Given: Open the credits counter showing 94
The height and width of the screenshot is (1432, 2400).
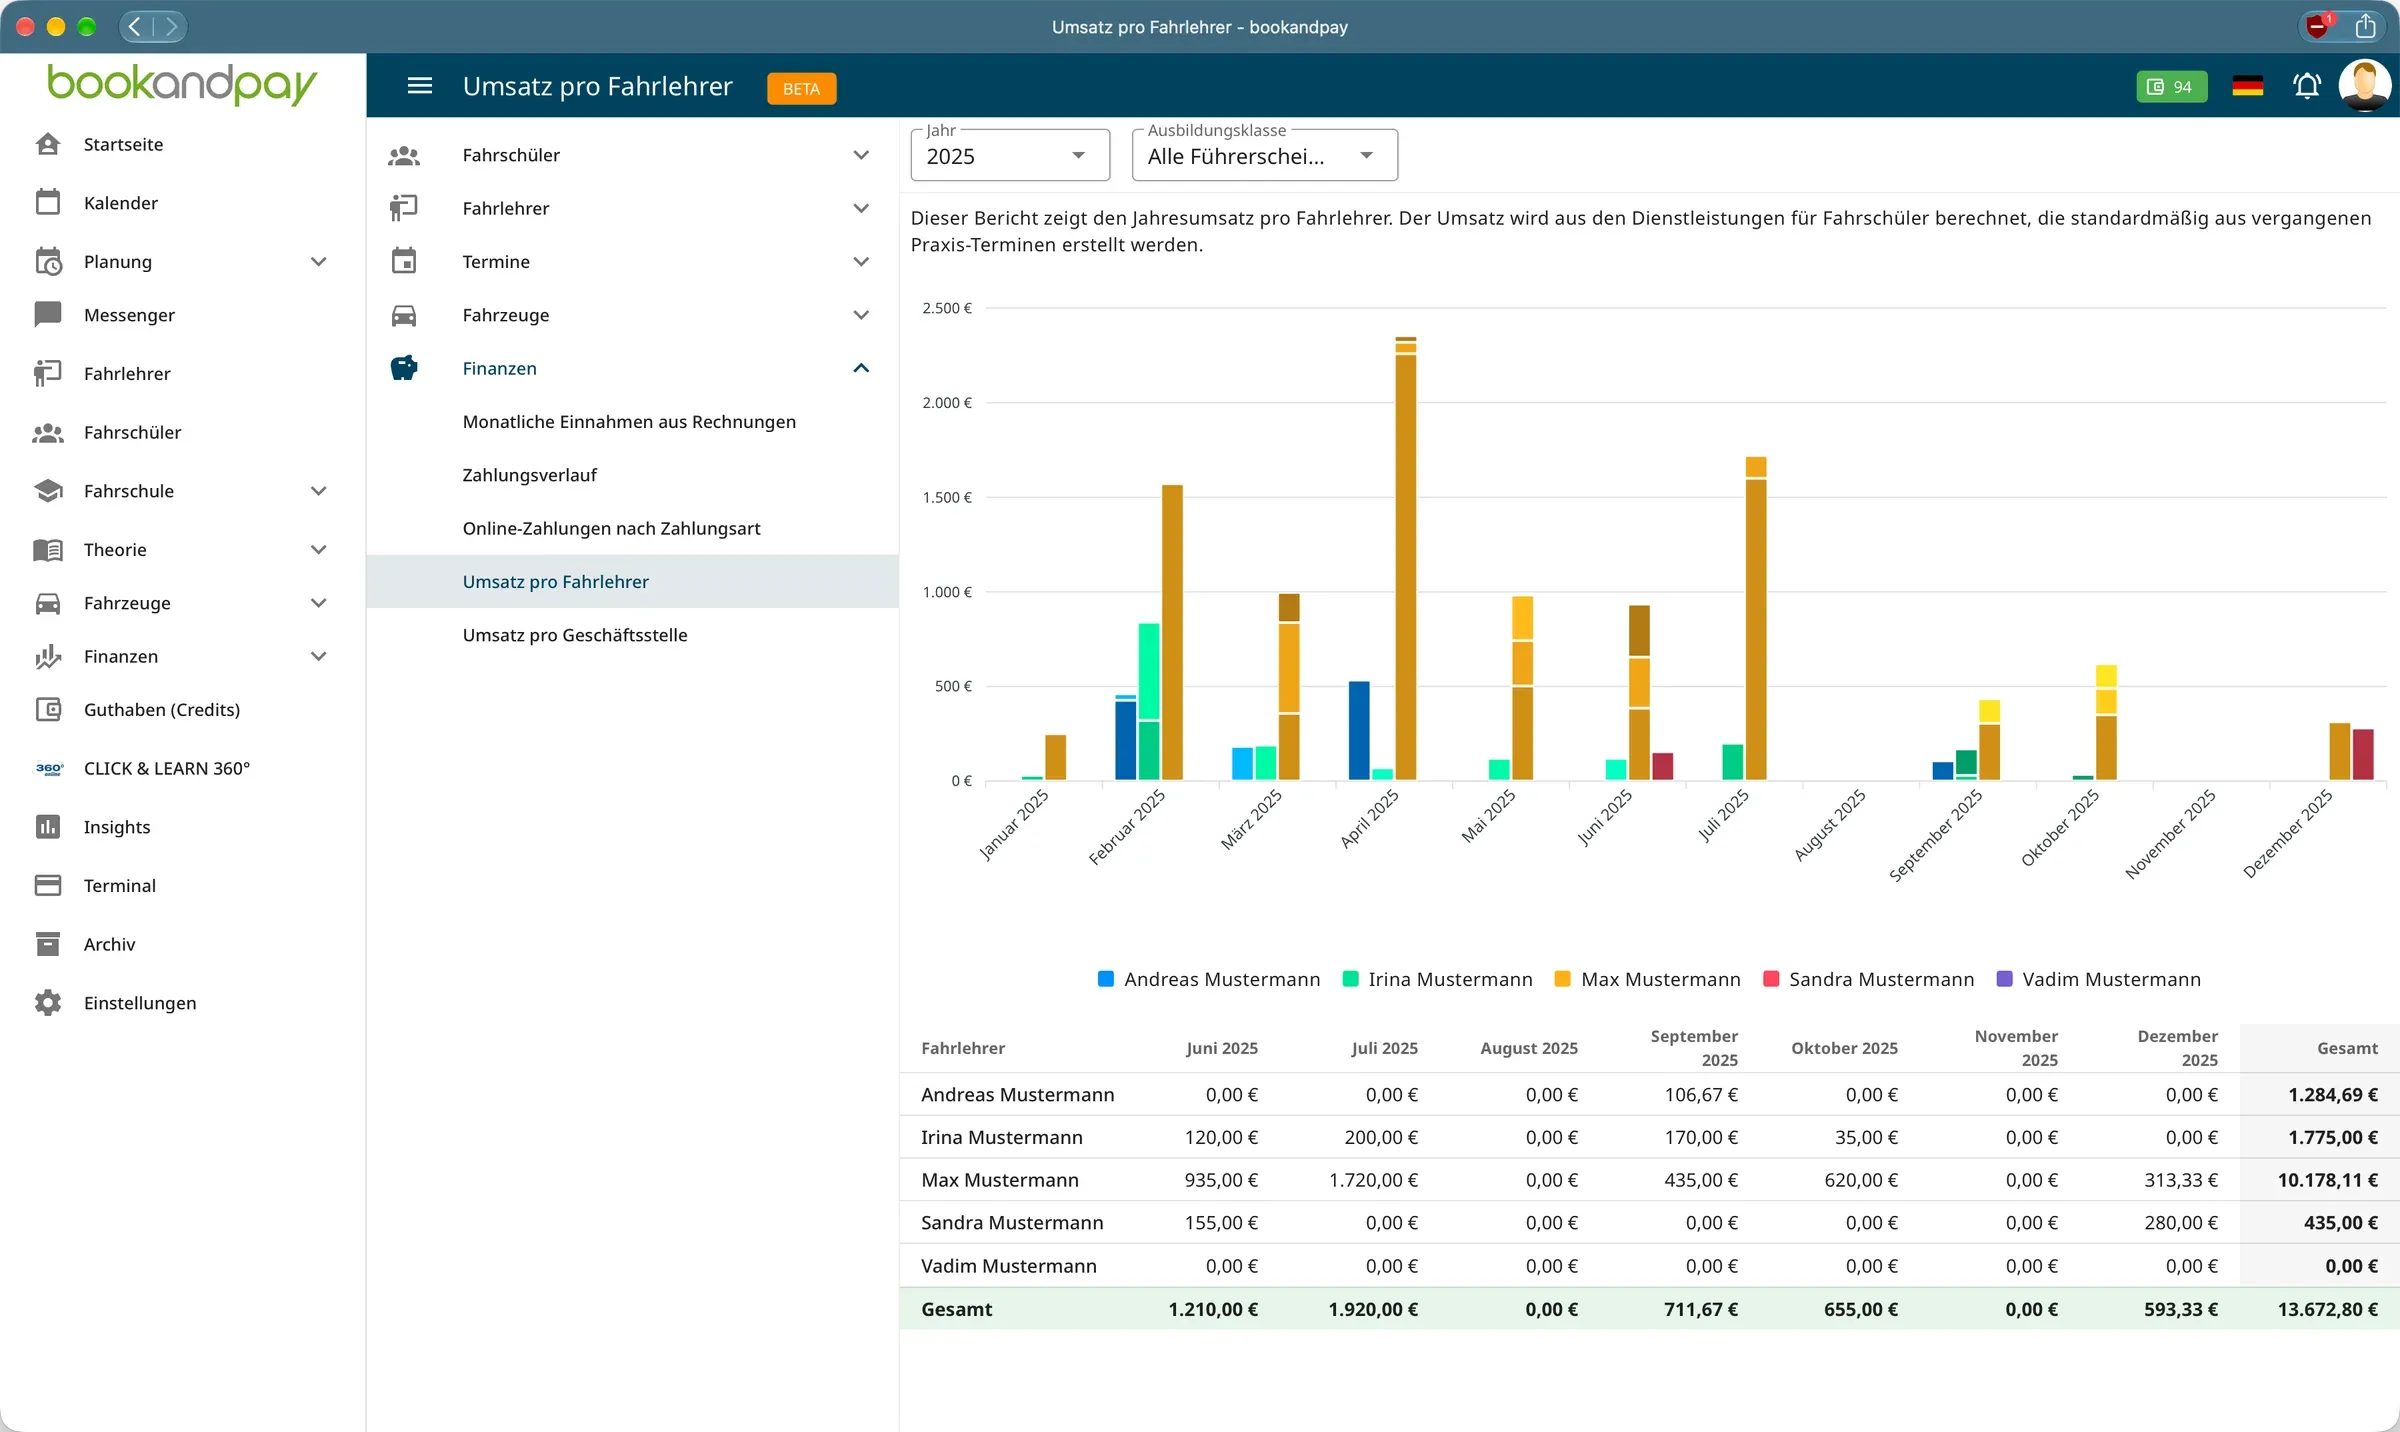Looking at the screenshot, I should tap(2171, 86).
